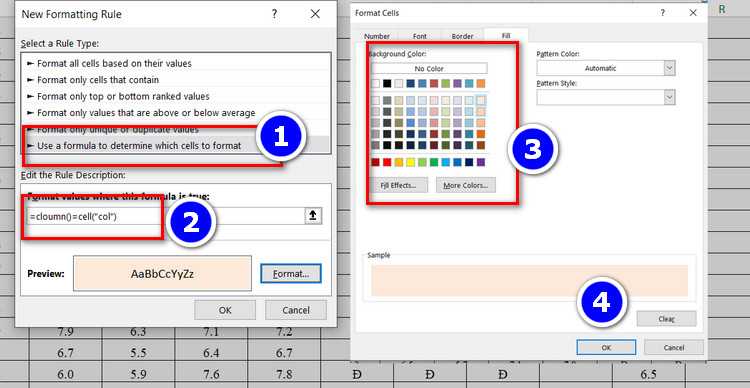Confirm with OK in New Formatting Rule
The height and width of the screenshot is (388, 750).
pos(225,310)
